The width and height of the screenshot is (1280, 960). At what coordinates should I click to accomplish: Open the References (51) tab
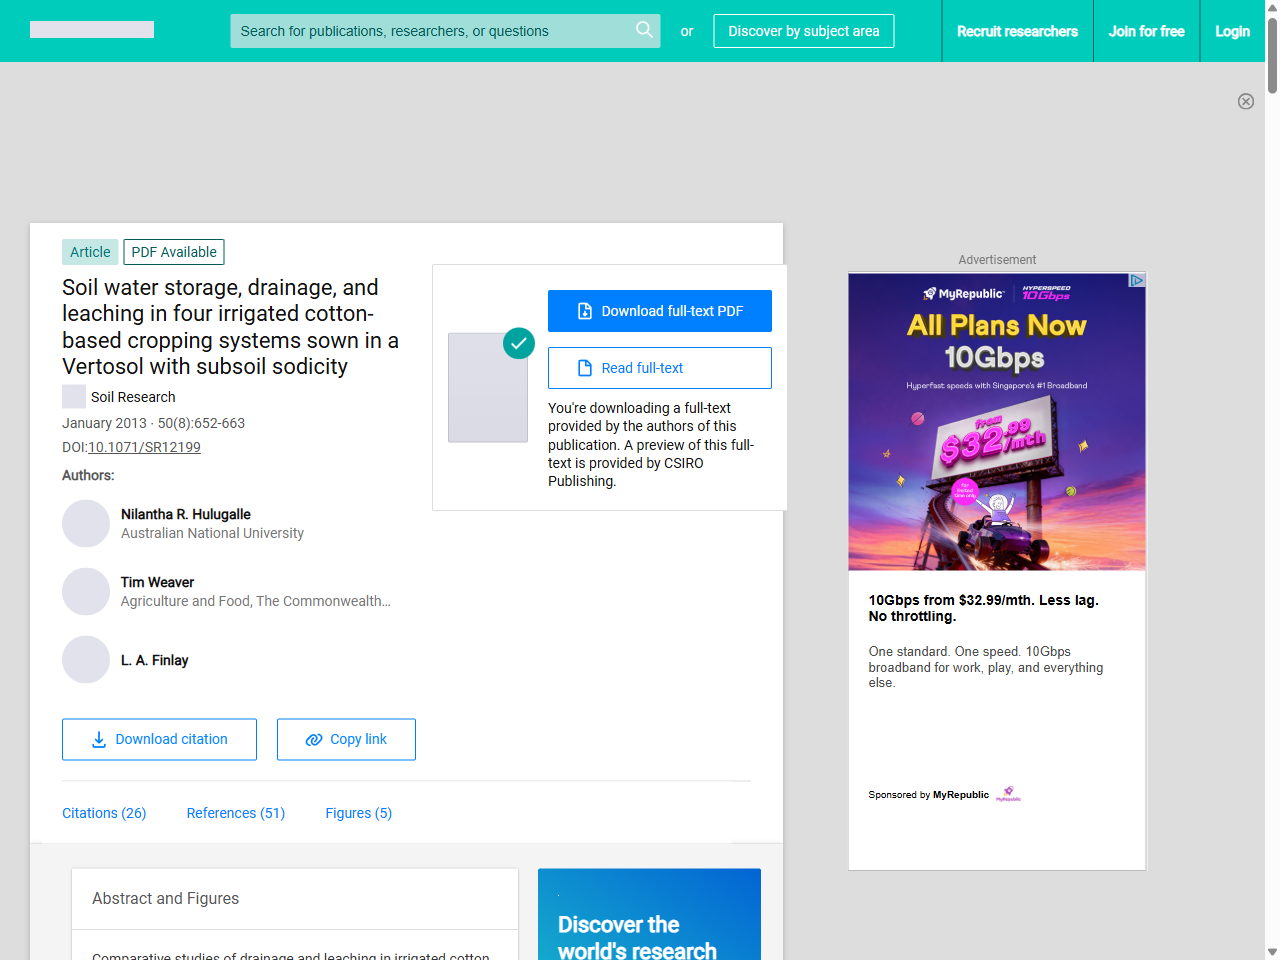[x=236, y=813]
